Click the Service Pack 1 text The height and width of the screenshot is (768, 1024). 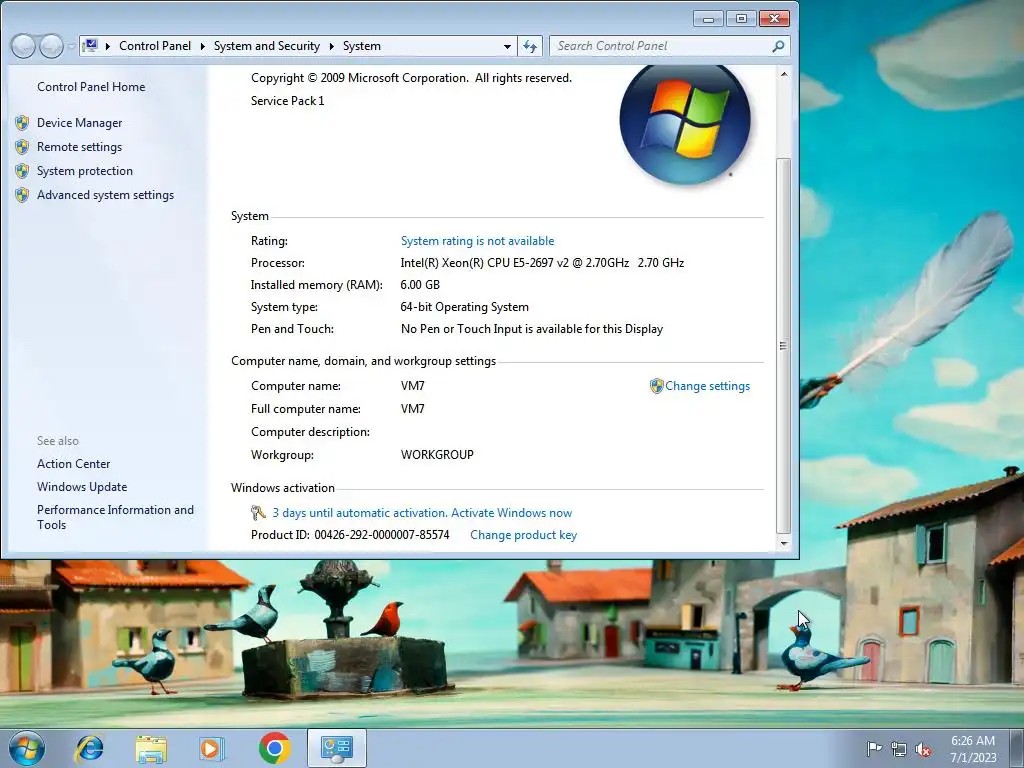287,101
